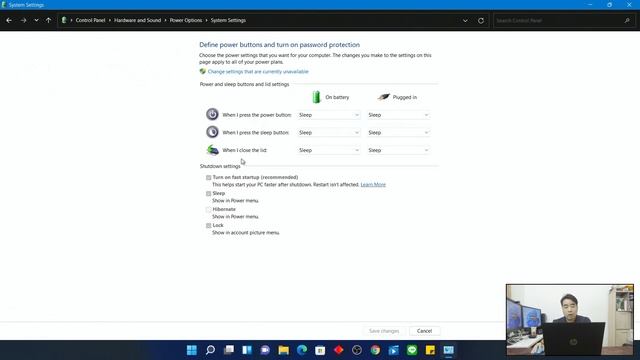Click the search magnifier icon in Control Panel
Viewport: 640px width, 360px height.
627,20
